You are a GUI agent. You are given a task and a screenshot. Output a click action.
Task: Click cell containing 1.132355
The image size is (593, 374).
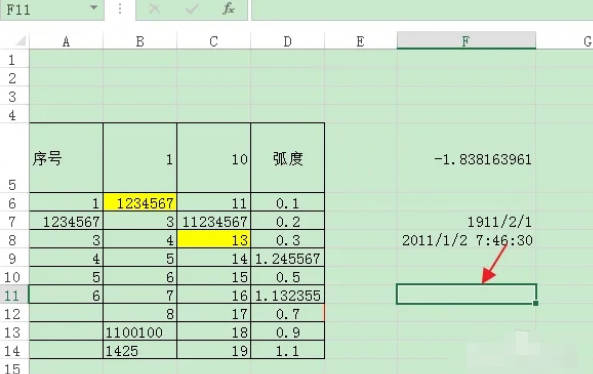pyautogui.click(x=287, y=295)
